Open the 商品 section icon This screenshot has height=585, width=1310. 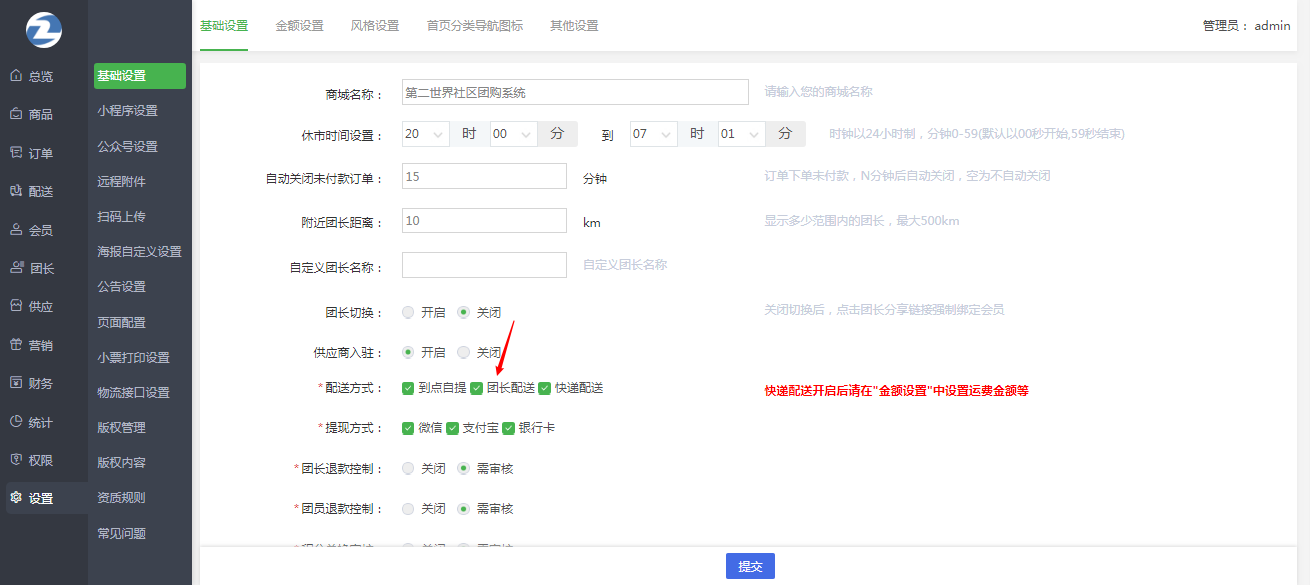click(16, 114)
